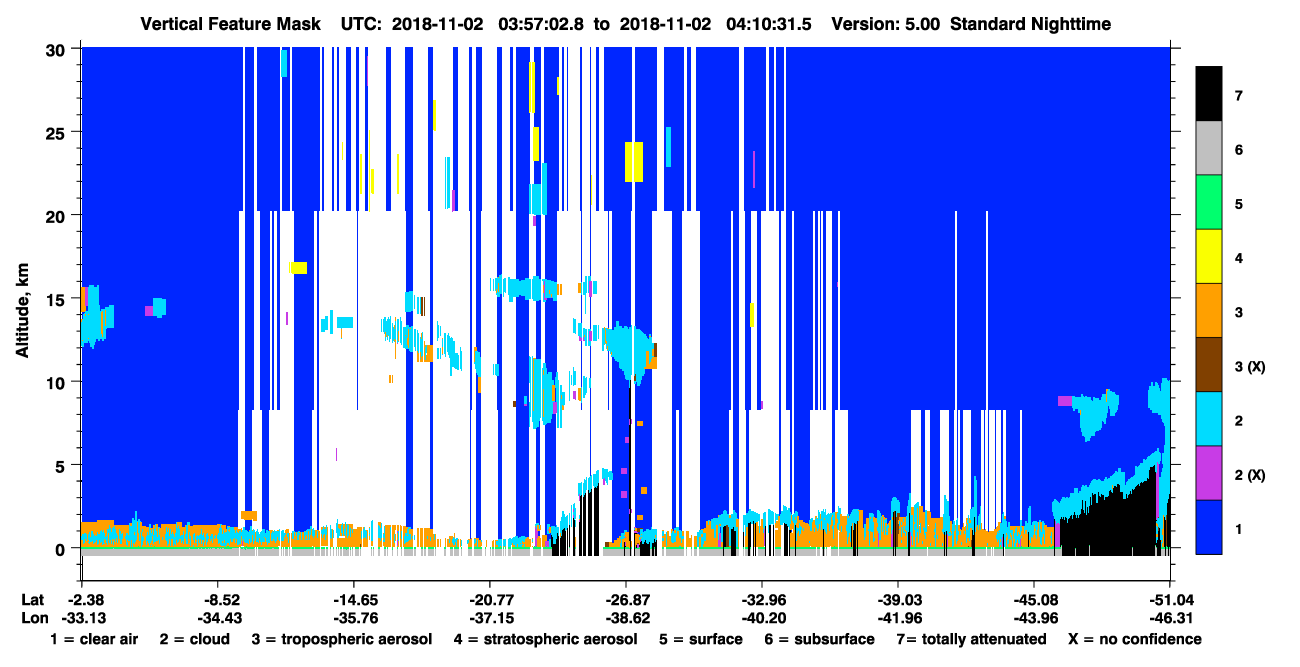
Task: Click the longitude value -46.31
Action: click(1170, 618)
